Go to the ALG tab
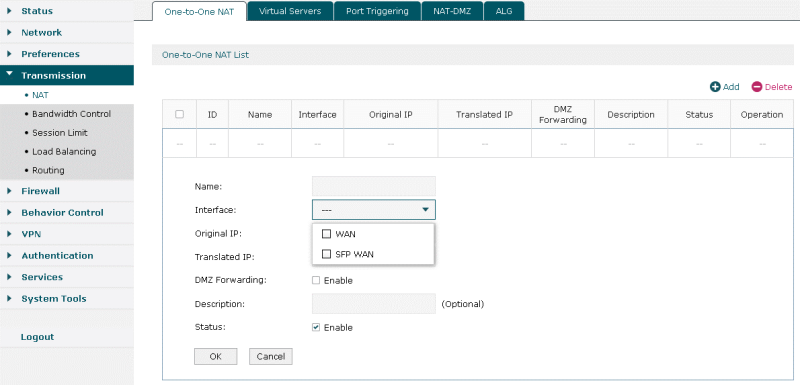 504,11
